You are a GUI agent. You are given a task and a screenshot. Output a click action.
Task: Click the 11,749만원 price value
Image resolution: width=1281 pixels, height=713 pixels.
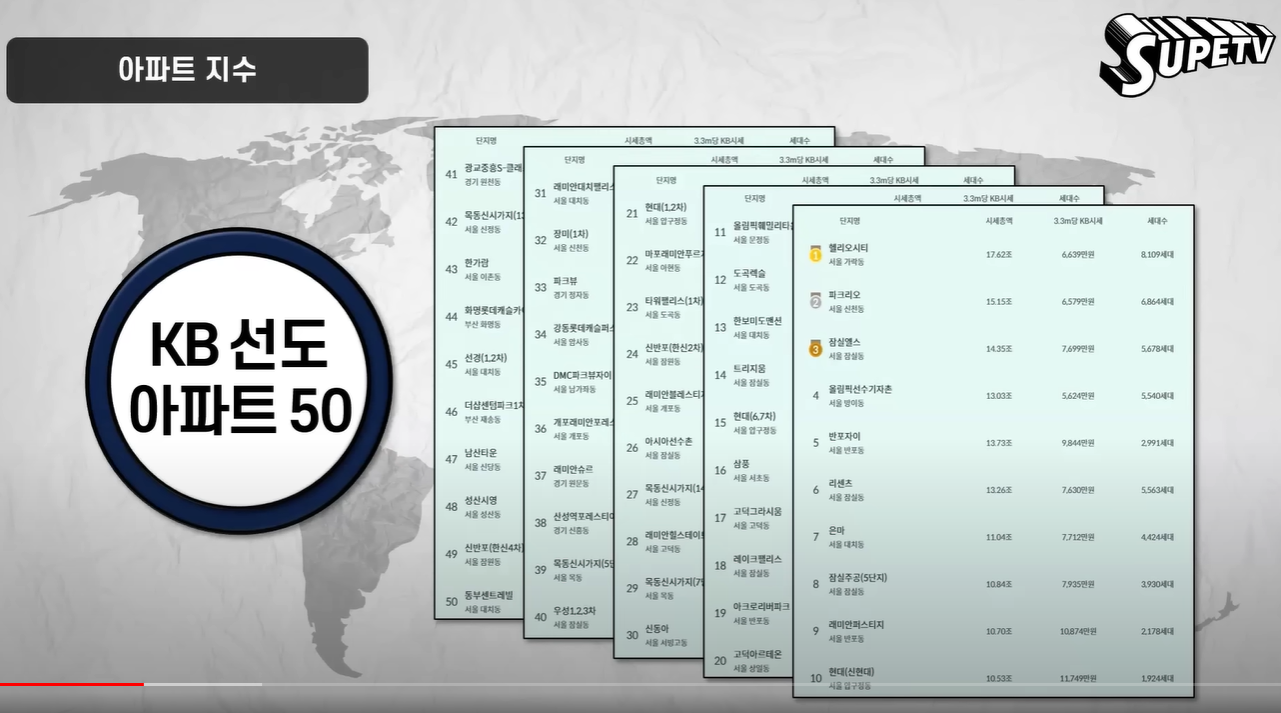tap(1077, 679)
